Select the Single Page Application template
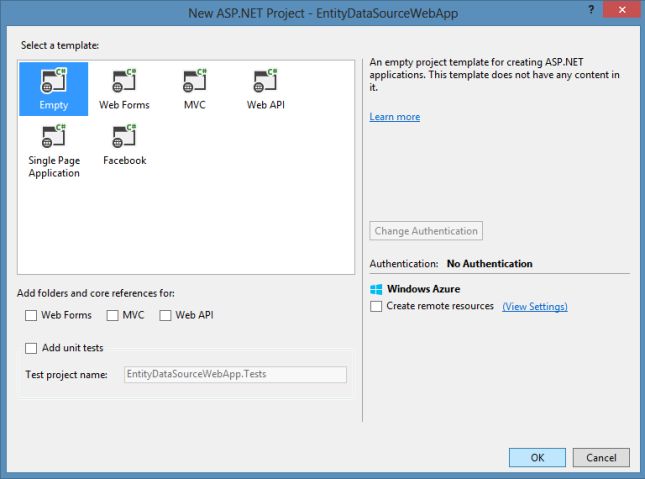This screenshot has width=645, height=479. coord(54,151)
